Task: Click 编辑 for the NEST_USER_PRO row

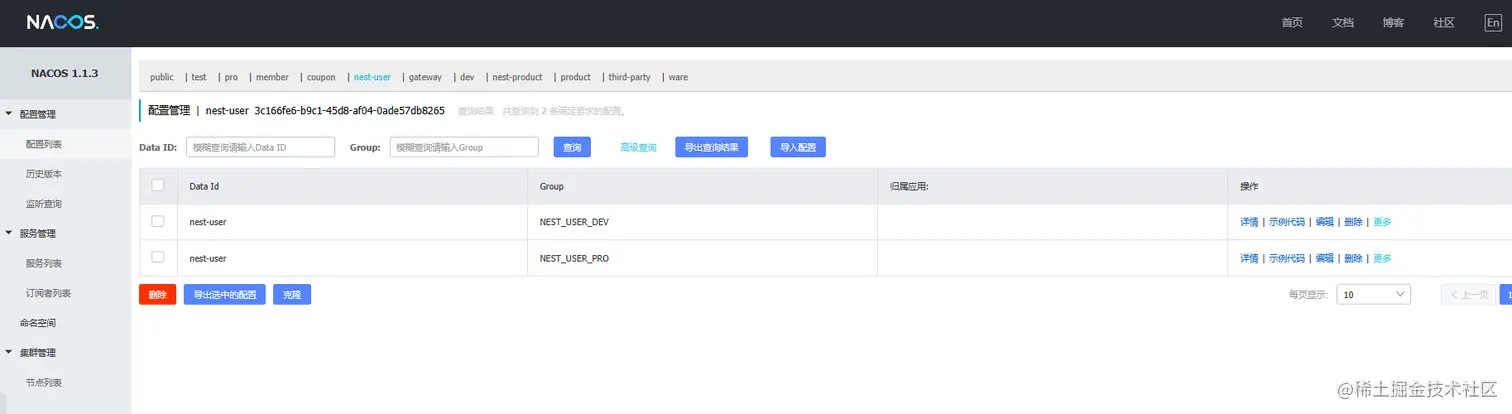Action: (x=1324, y=258)
